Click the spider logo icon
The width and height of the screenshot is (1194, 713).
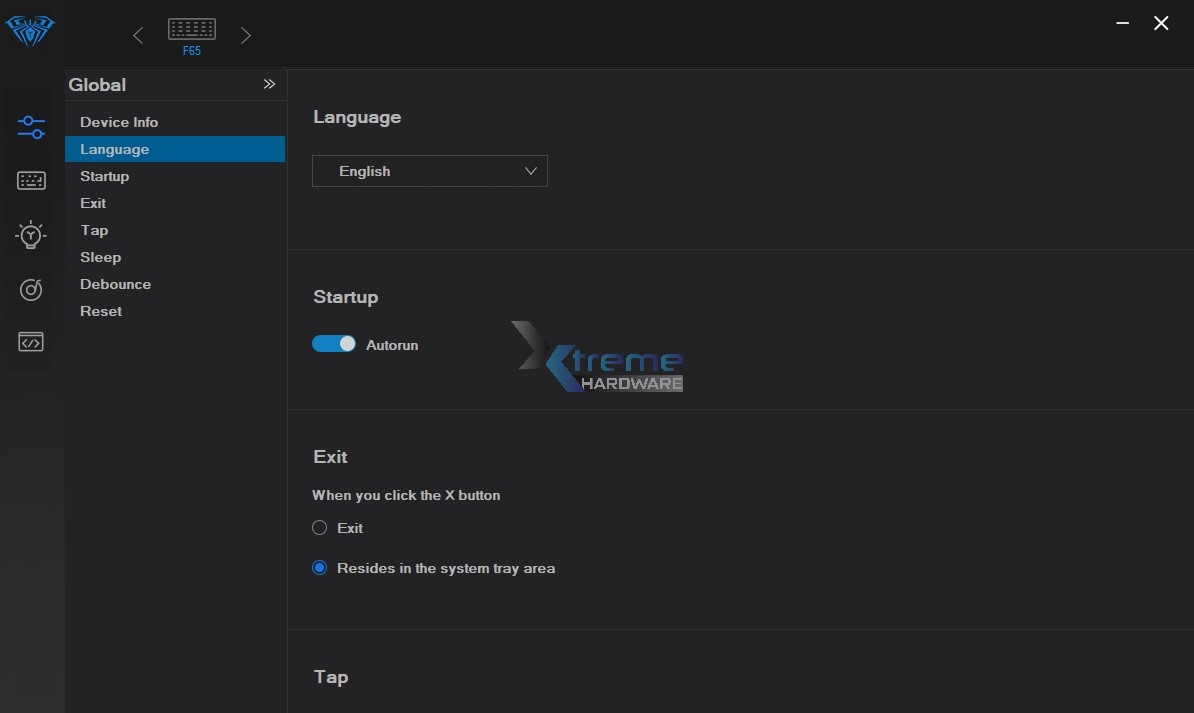[30, 31]
